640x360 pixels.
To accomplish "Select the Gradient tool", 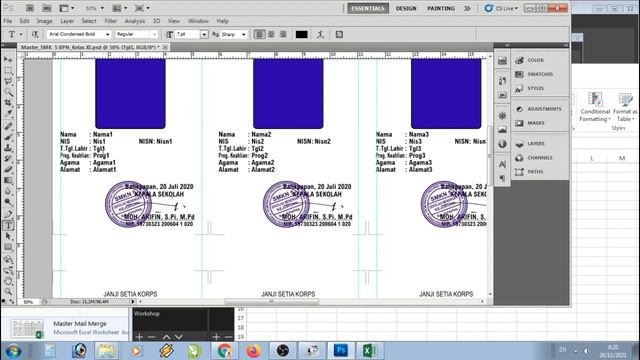I will point(8,180).
